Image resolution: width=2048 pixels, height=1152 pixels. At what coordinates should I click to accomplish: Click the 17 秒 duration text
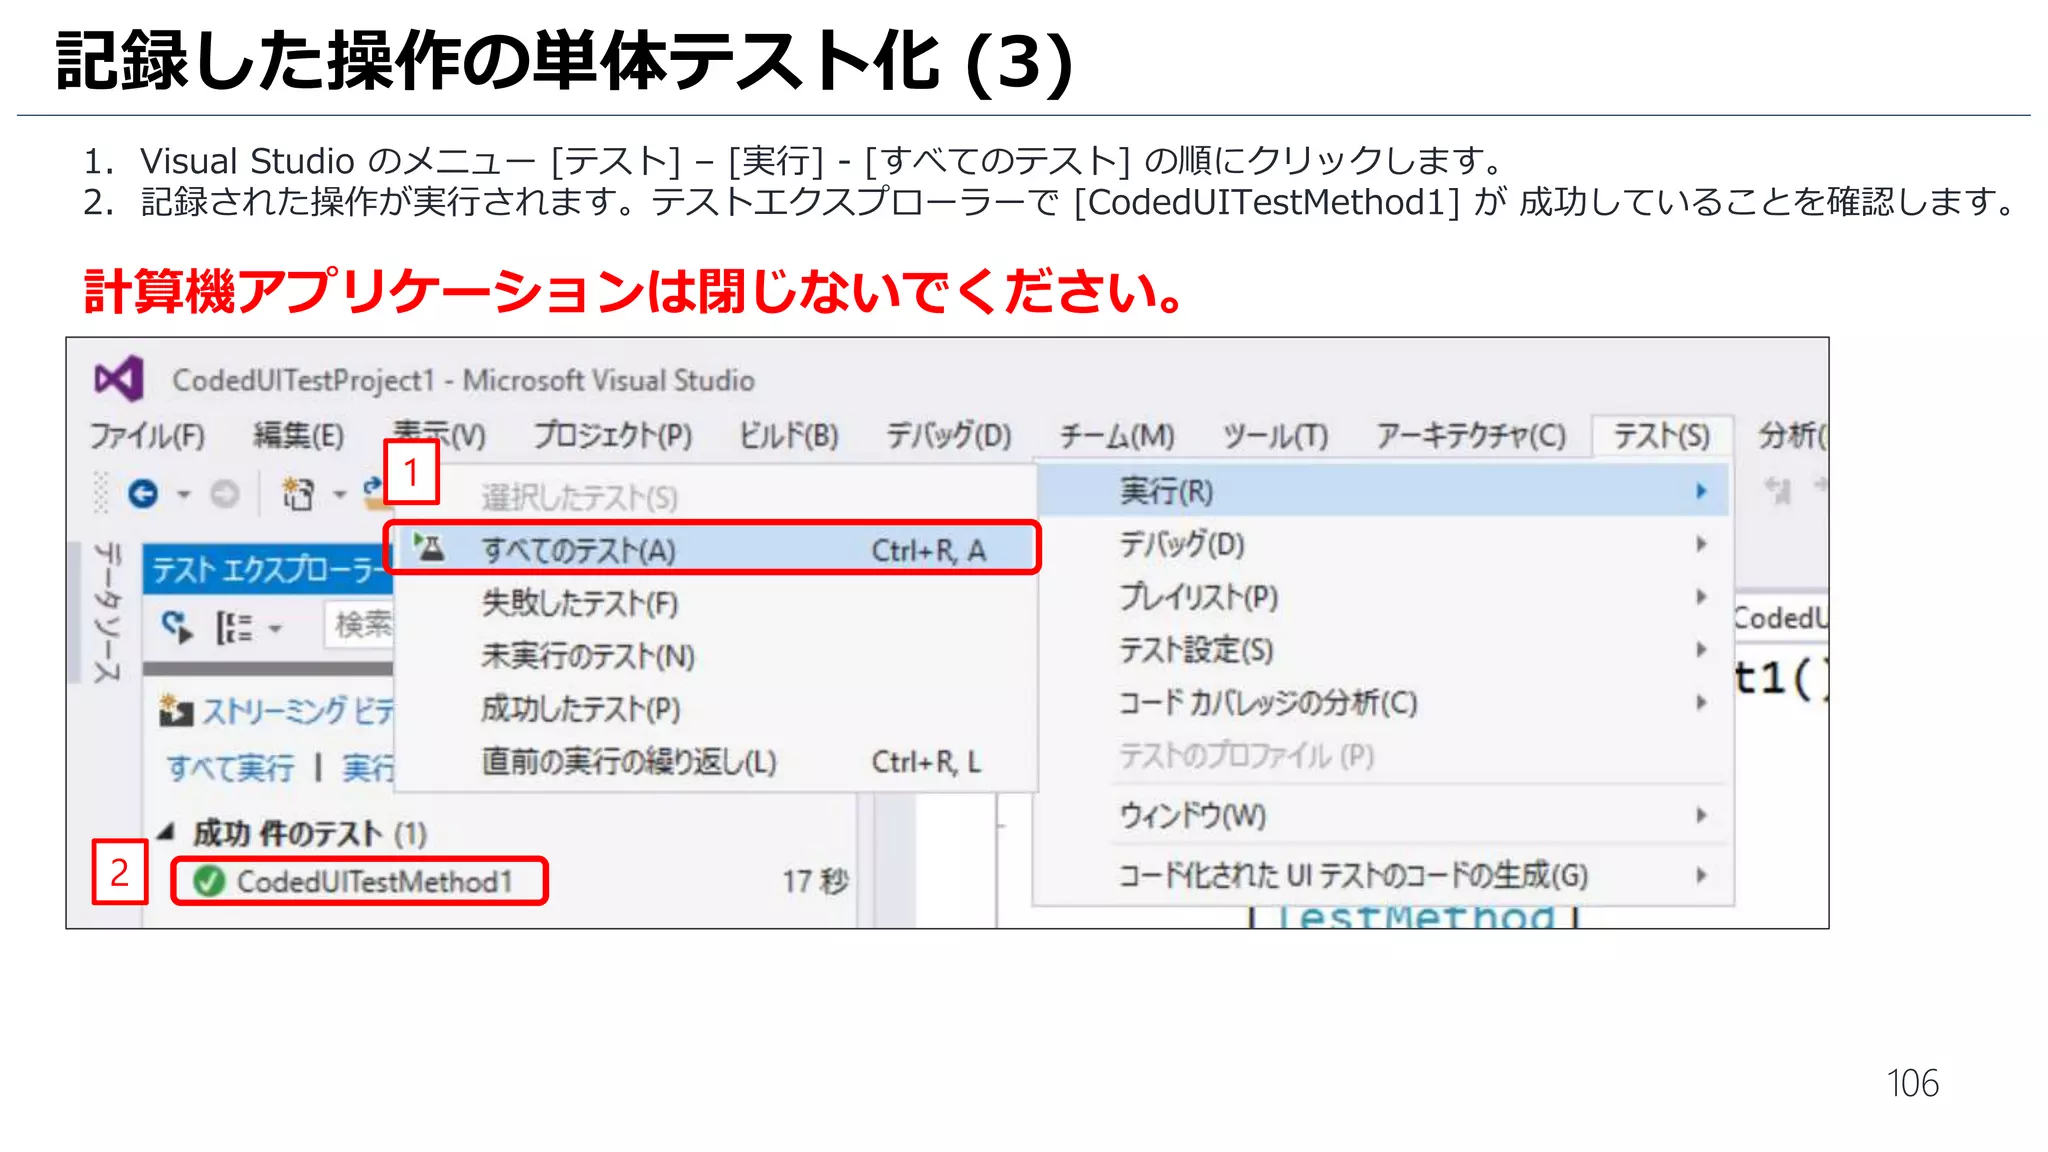815,881
